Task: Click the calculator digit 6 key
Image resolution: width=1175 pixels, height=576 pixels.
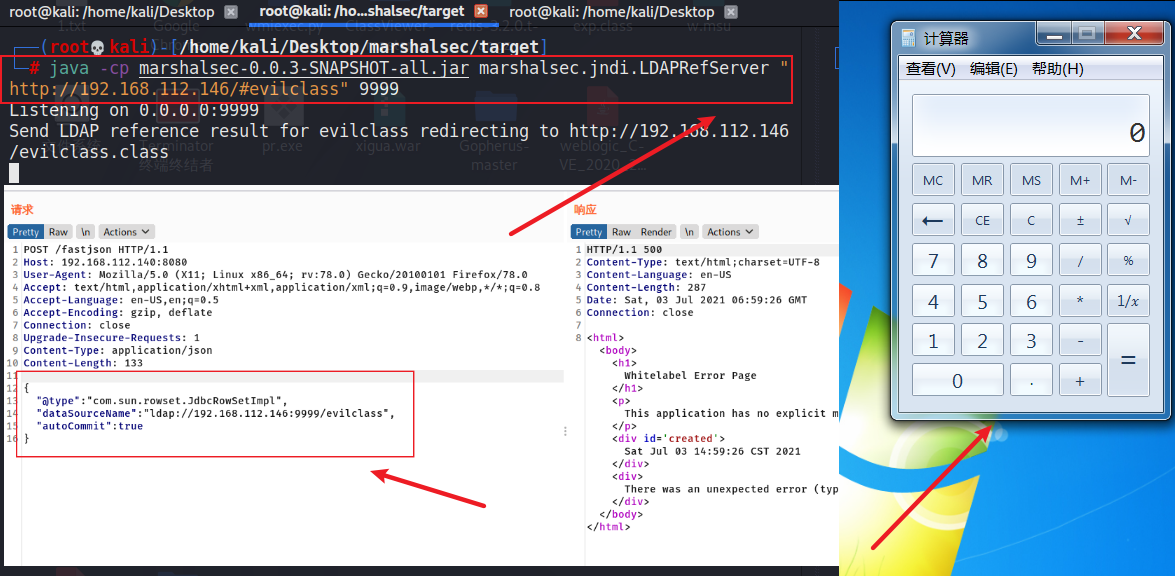Action: 1031,301
